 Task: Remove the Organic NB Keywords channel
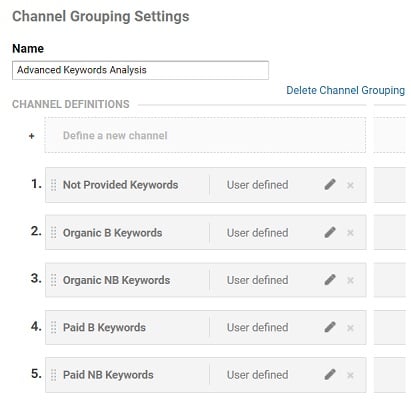[350, 280]
